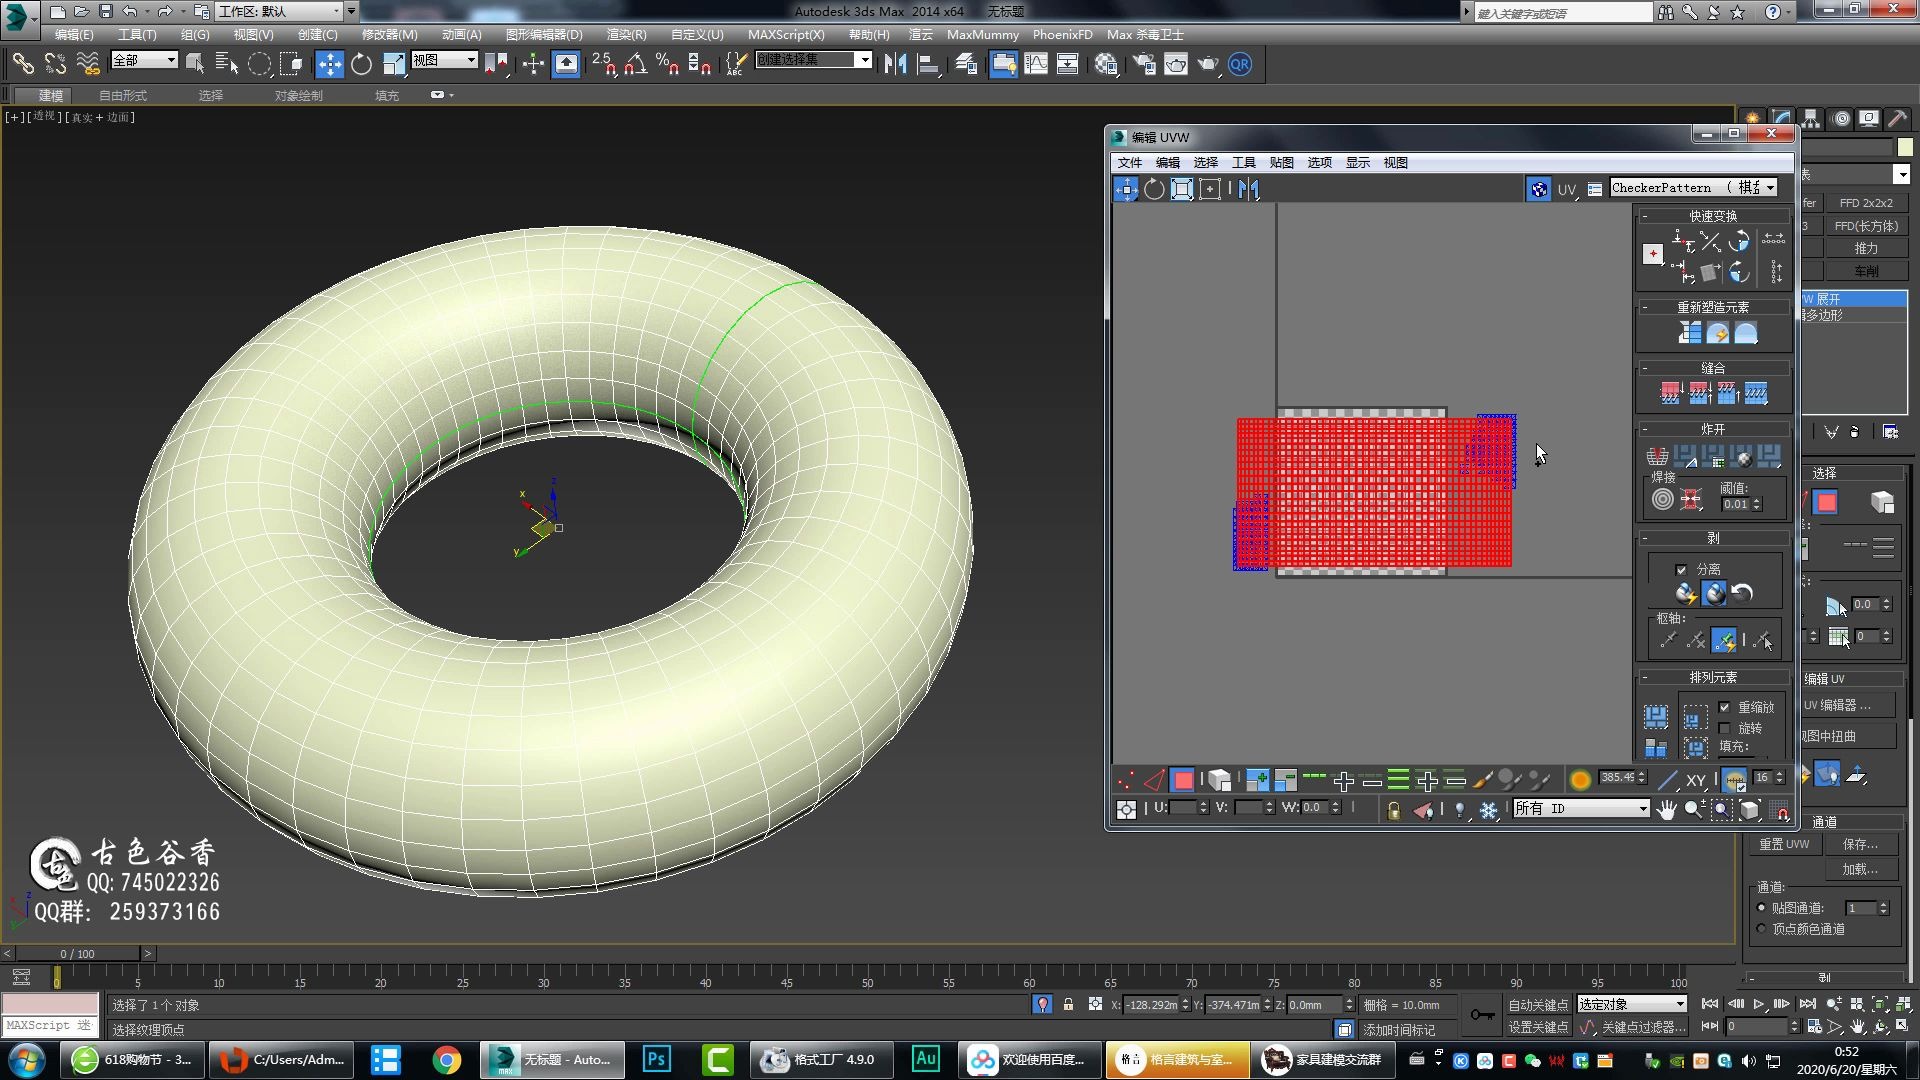Click the Quick Peel icon
The height and width of the screenshot is (1080, 1920).
point(1686,594)
